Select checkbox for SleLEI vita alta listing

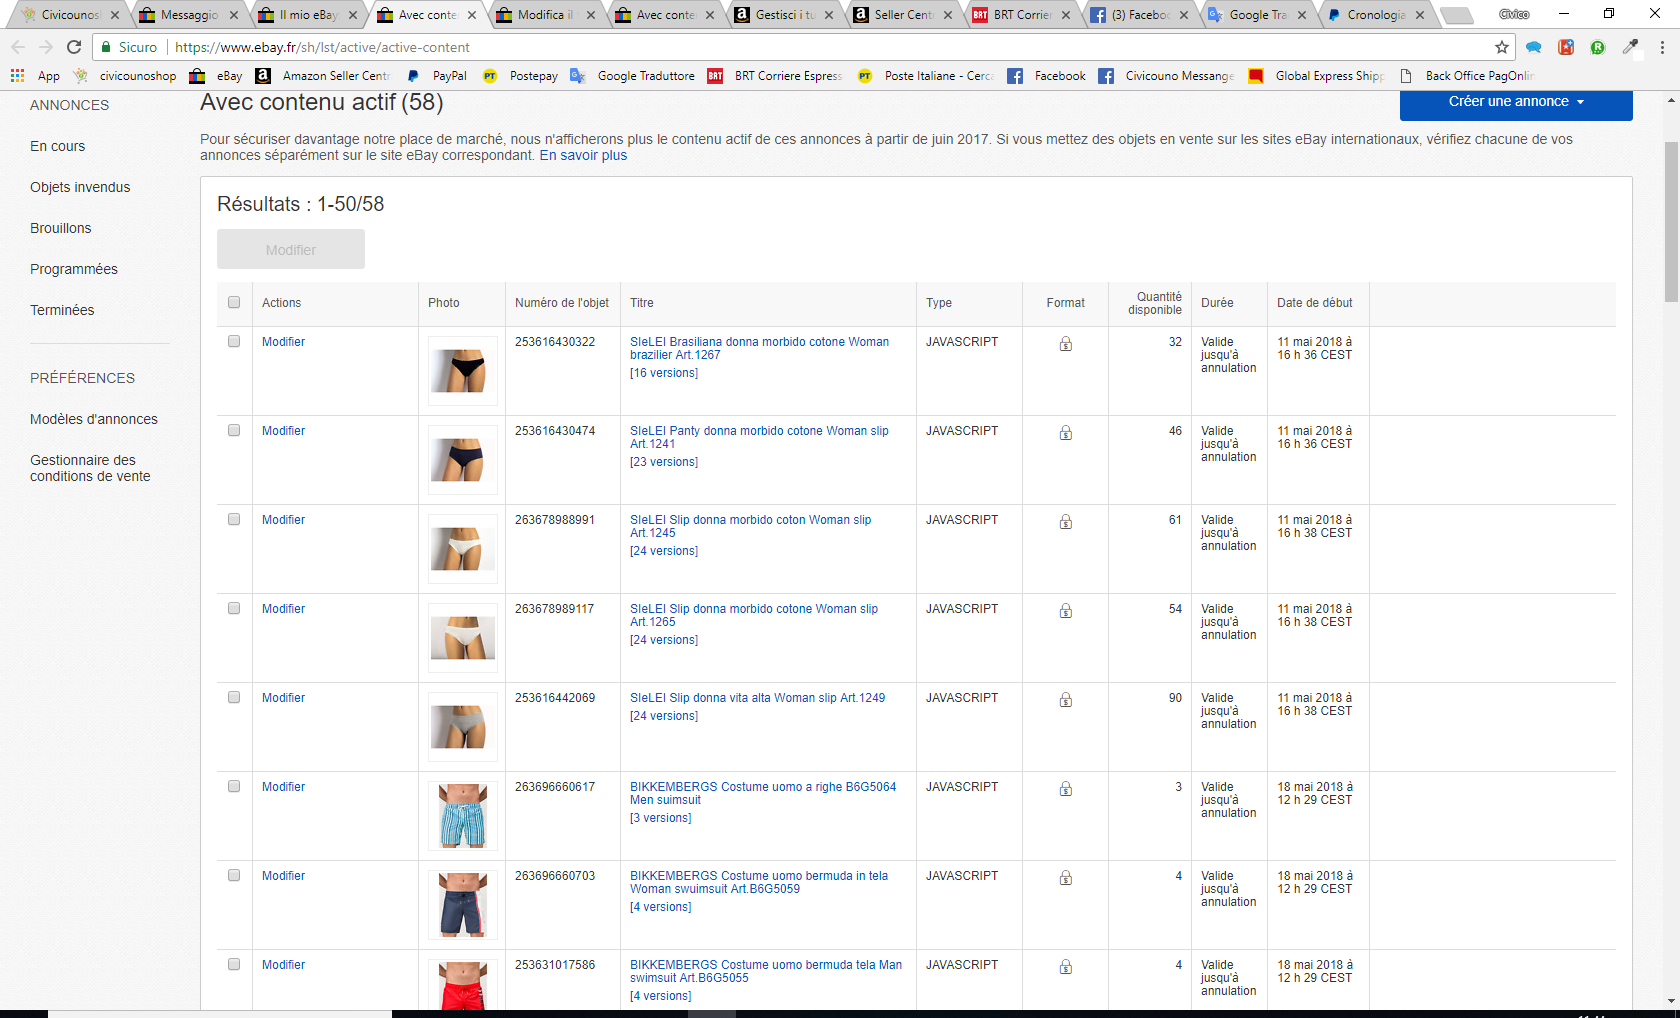pyautogui.click(x=234, y=697)
